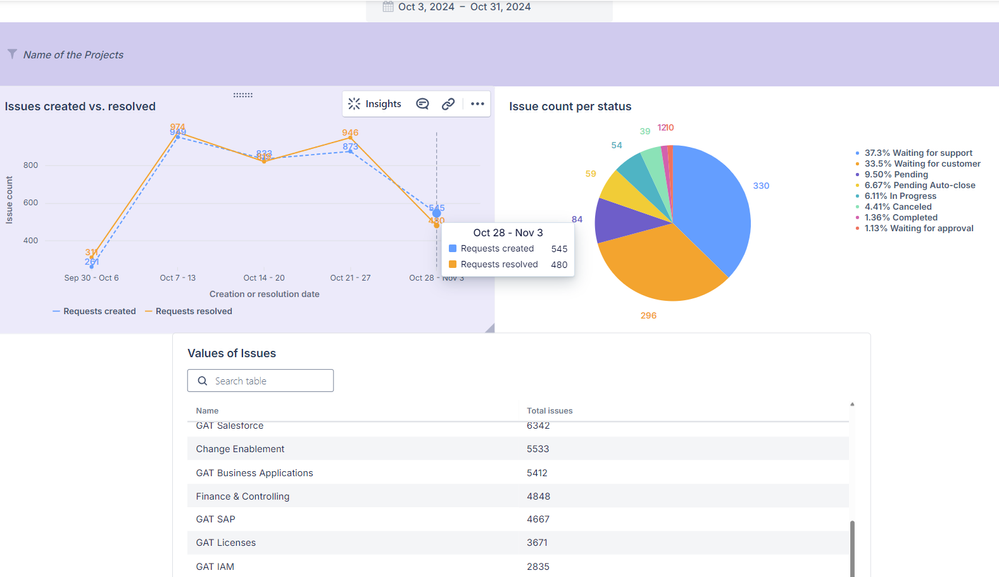Toggle Canceled legend item

893,207
